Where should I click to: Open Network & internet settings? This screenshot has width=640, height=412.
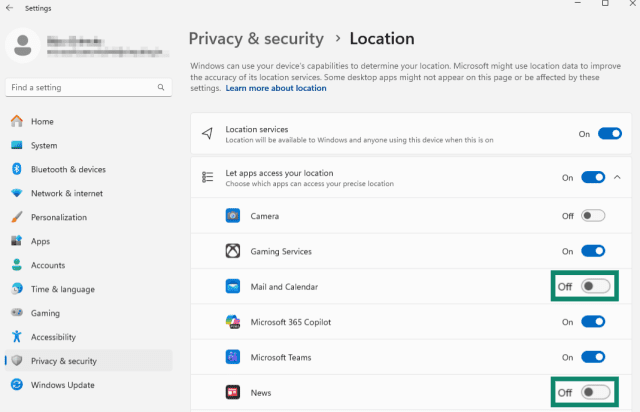pos(89,193)
